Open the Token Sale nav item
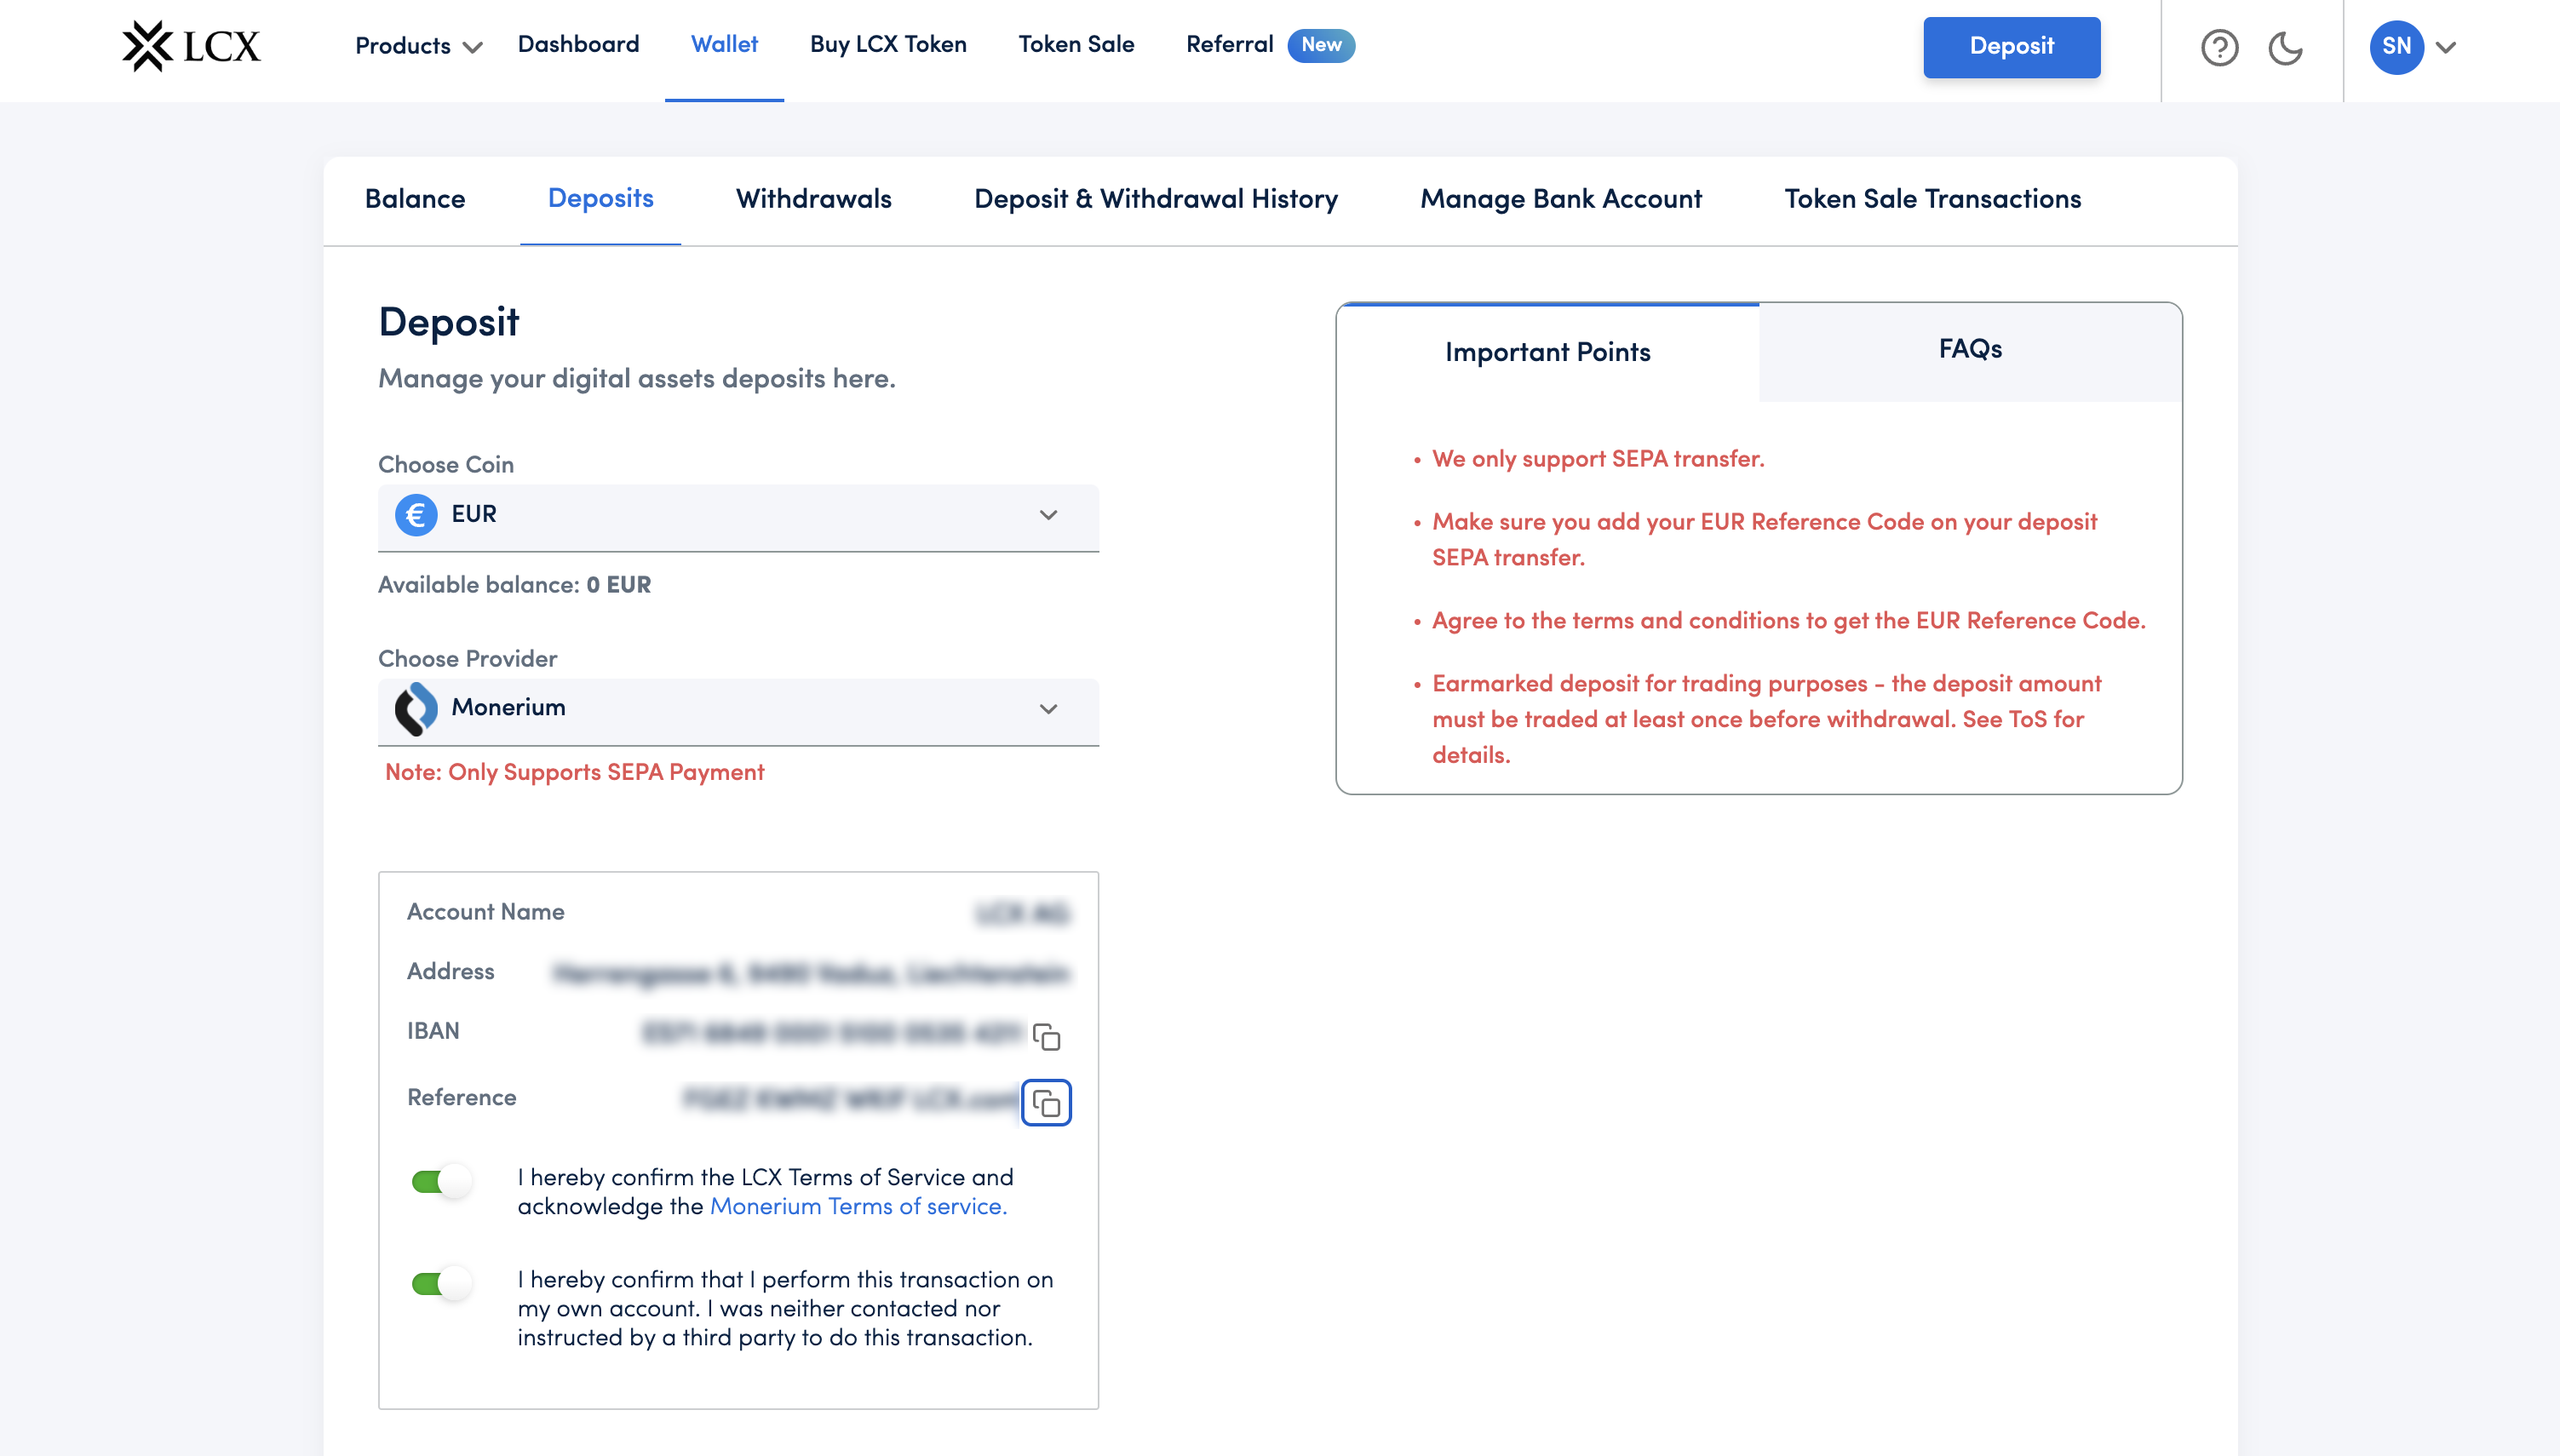2560x1456 pixels. click(1076, 45)
